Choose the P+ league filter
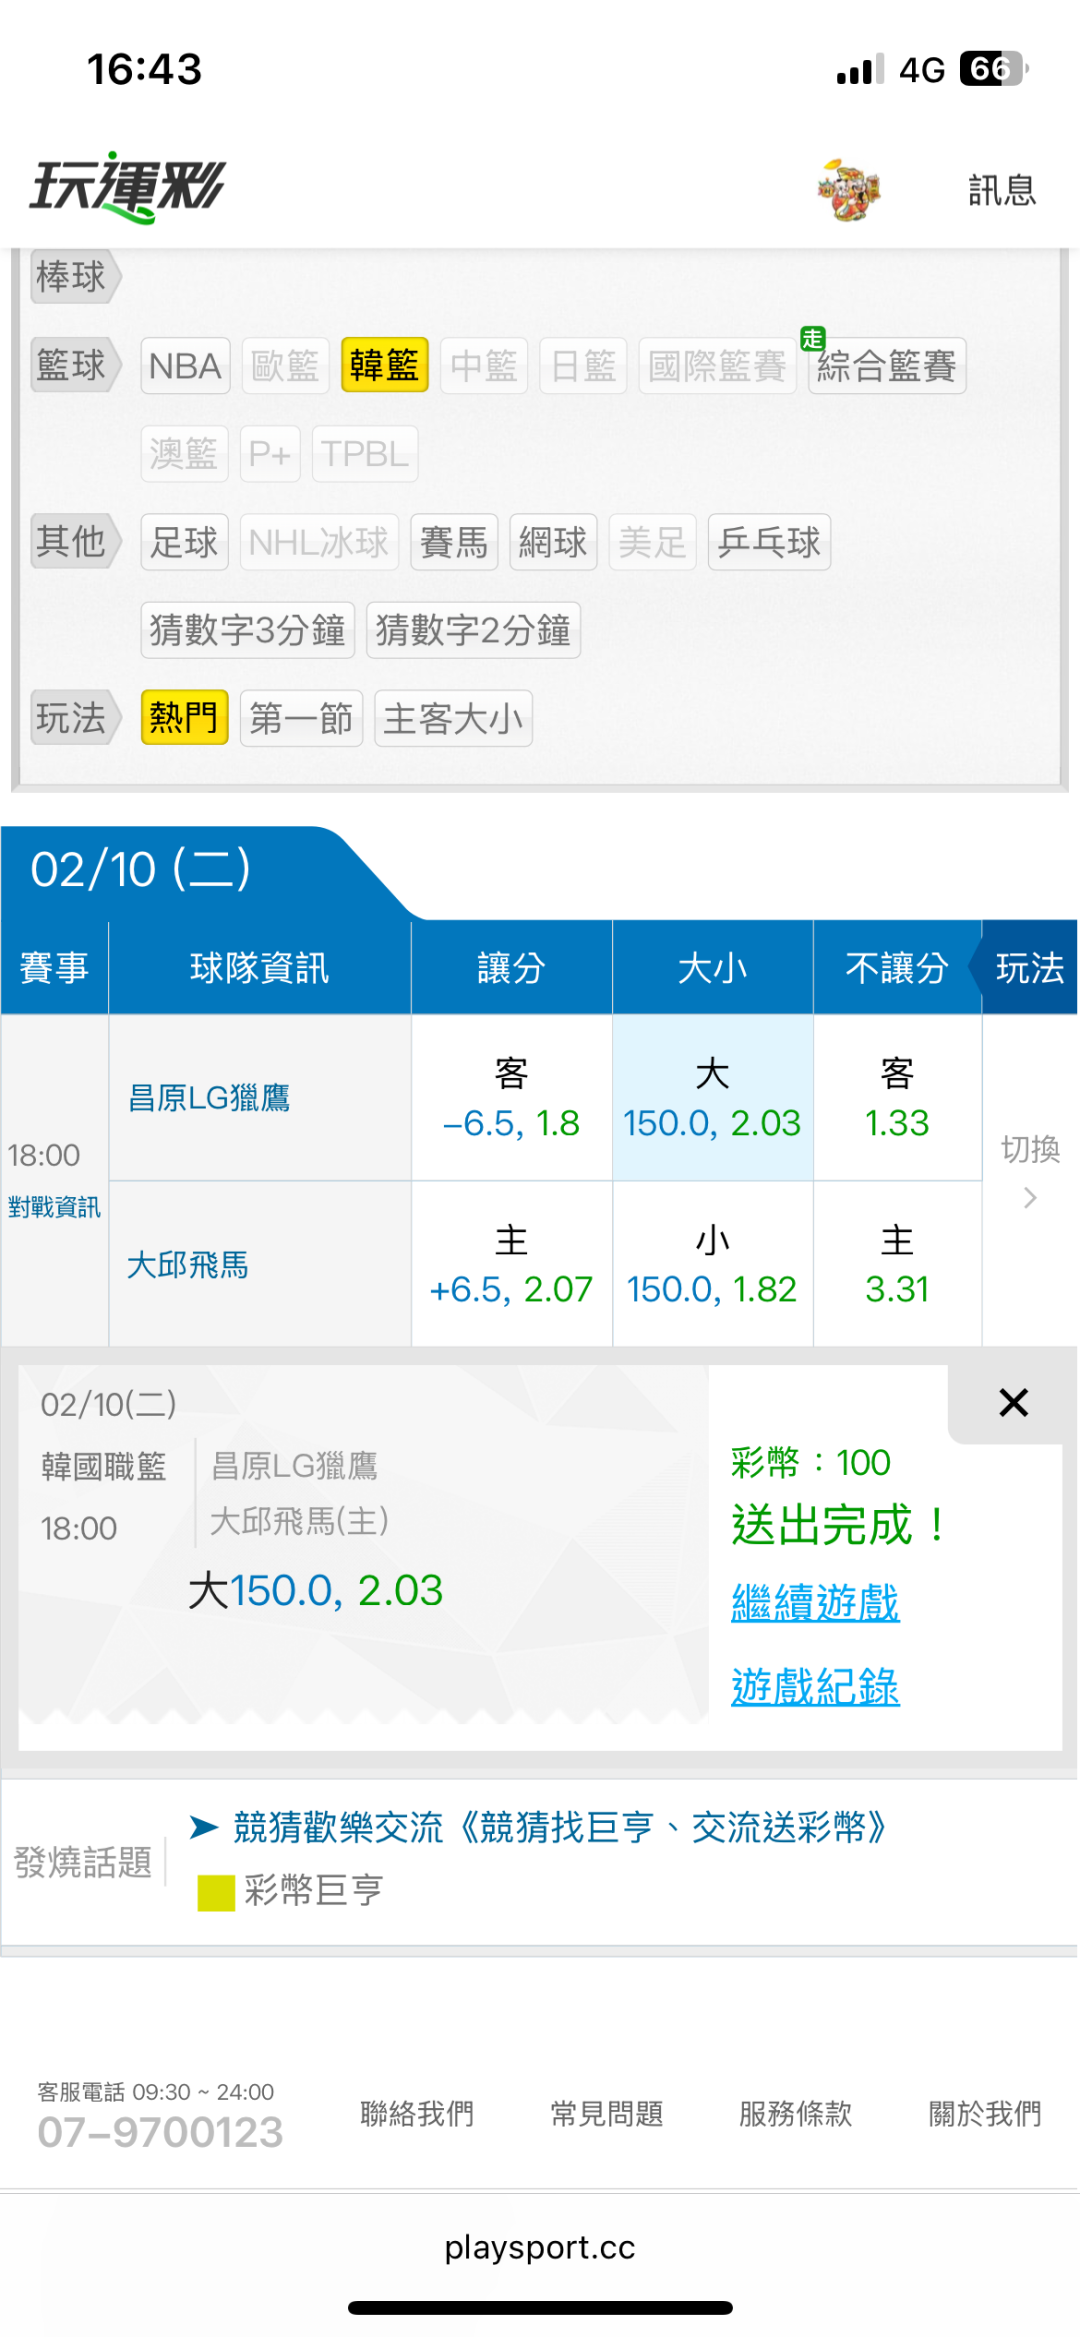The height and width of the screenshot is (2337, 1080). tap(270, 454)
